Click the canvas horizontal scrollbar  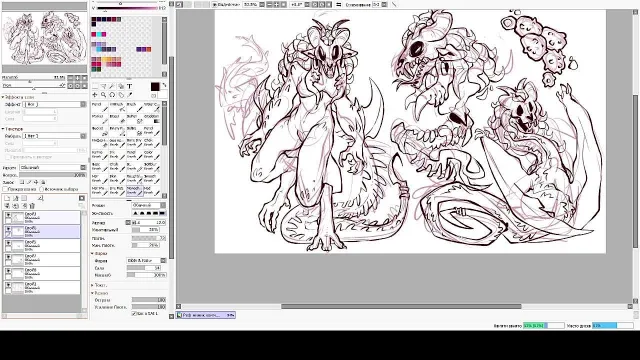click(x=401, y=306)
